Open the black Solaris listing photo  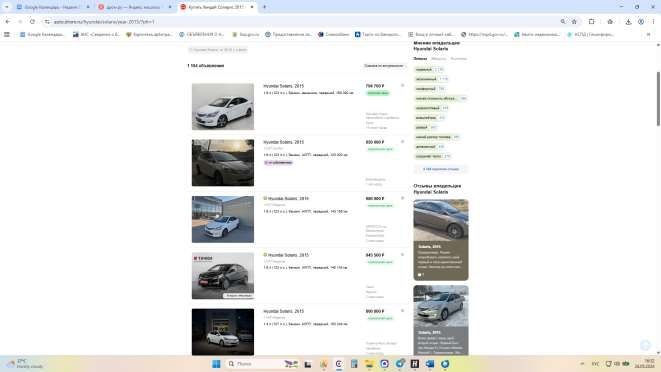223,276
